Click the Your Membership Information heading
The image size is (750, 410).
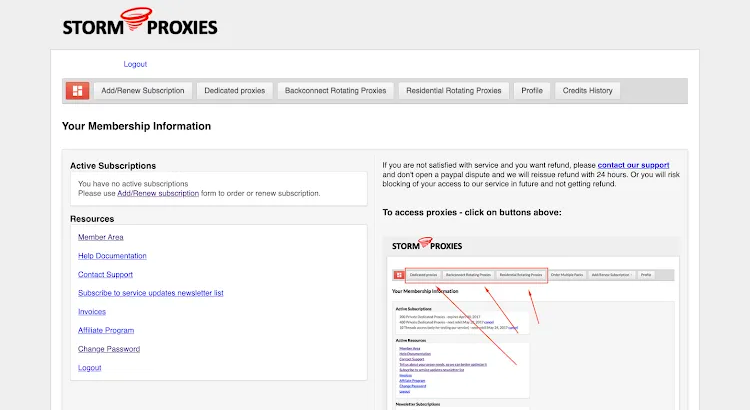click(136, 126)
